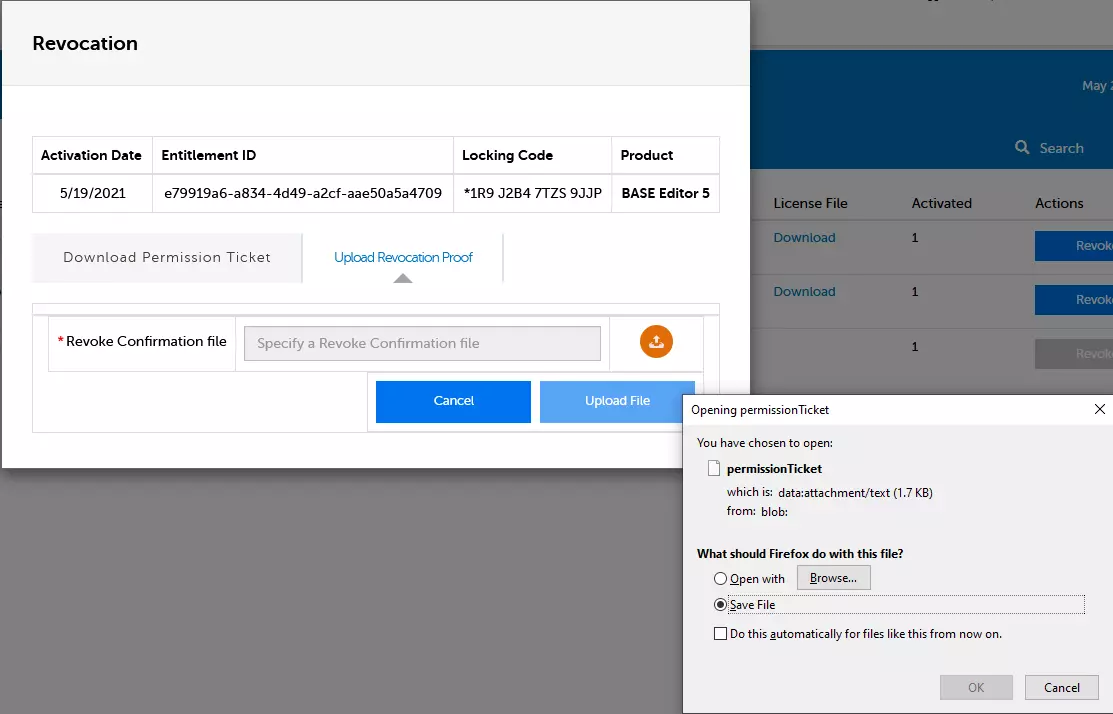Open the first Download license file link

(x=804, y=237)
